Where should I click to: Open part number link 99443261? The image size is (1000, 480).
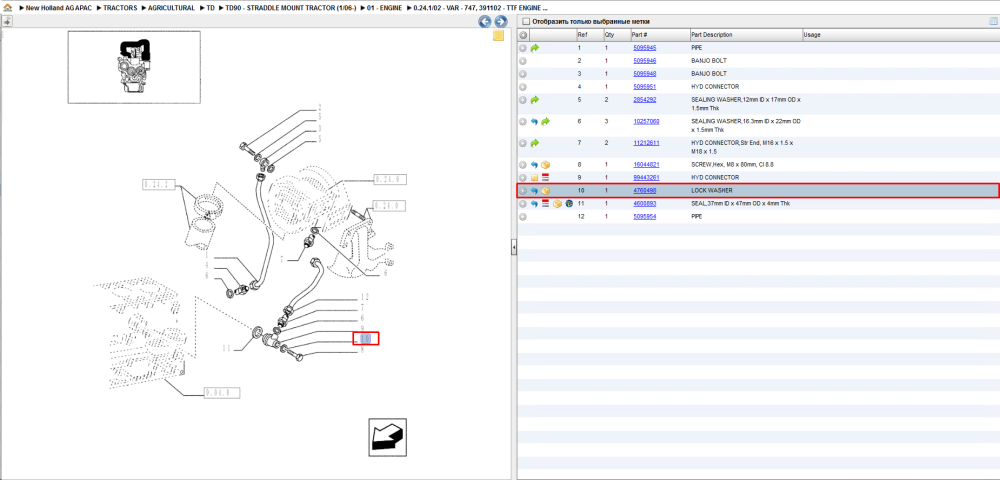pos(646,177)
